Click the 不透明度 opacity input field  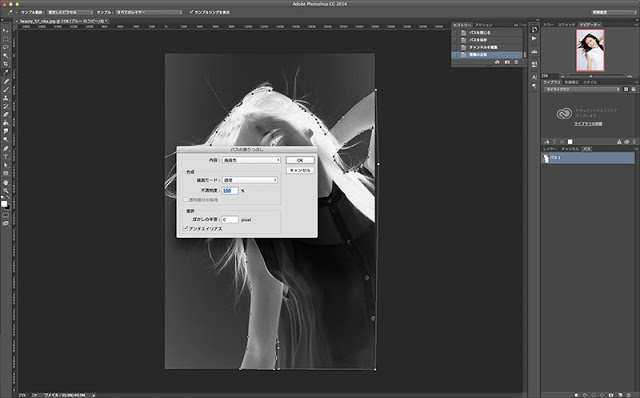230,191
